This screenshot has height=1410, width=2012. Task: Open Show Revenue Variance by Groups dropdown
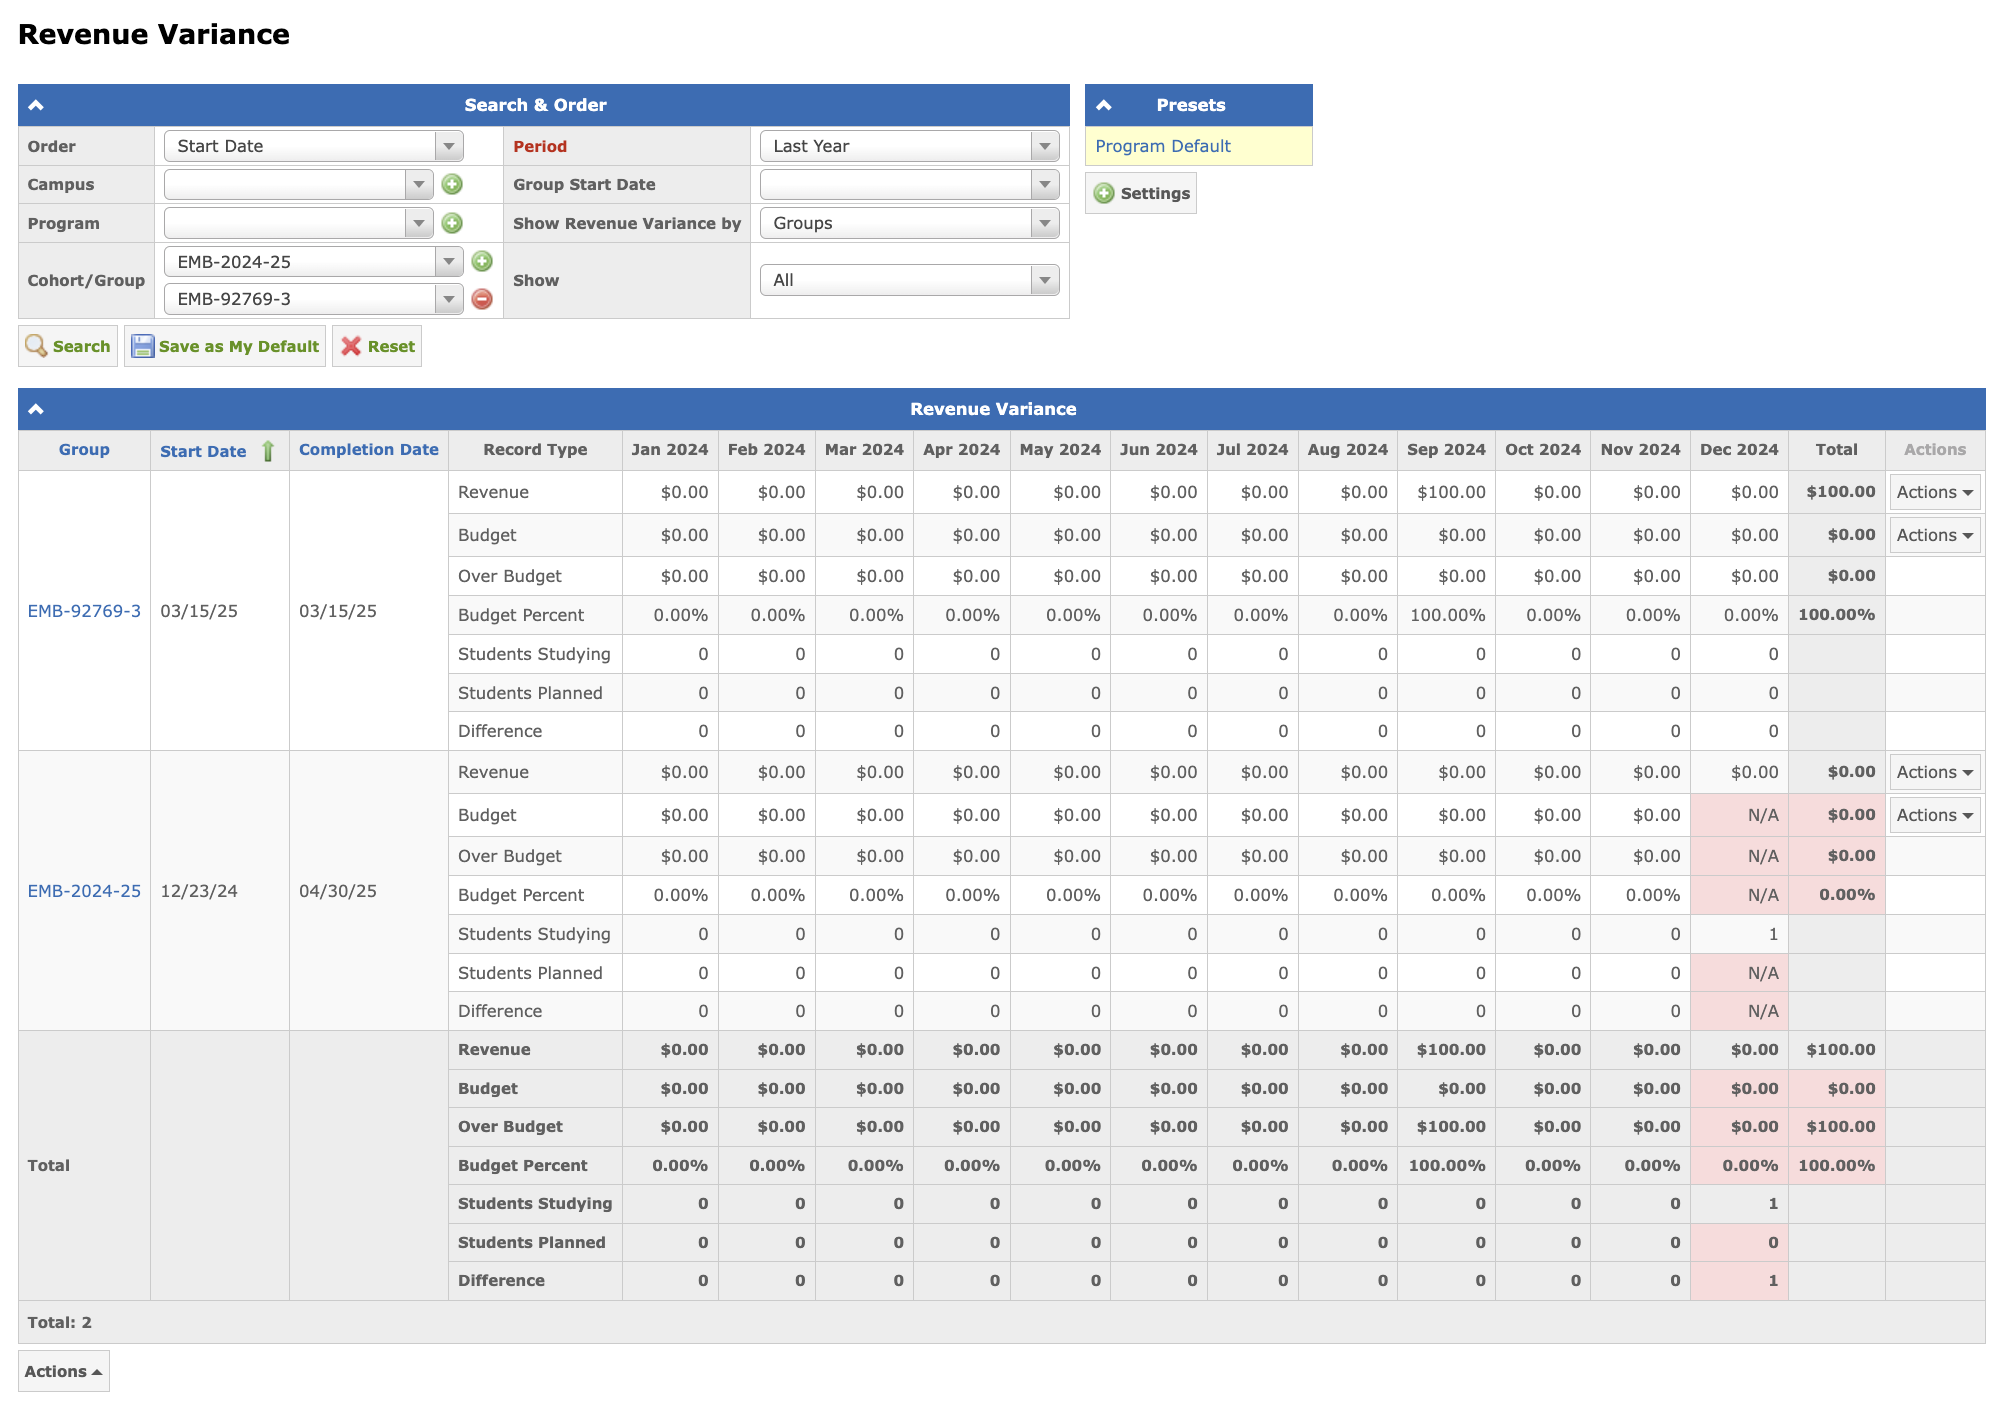tap(909, 223)
